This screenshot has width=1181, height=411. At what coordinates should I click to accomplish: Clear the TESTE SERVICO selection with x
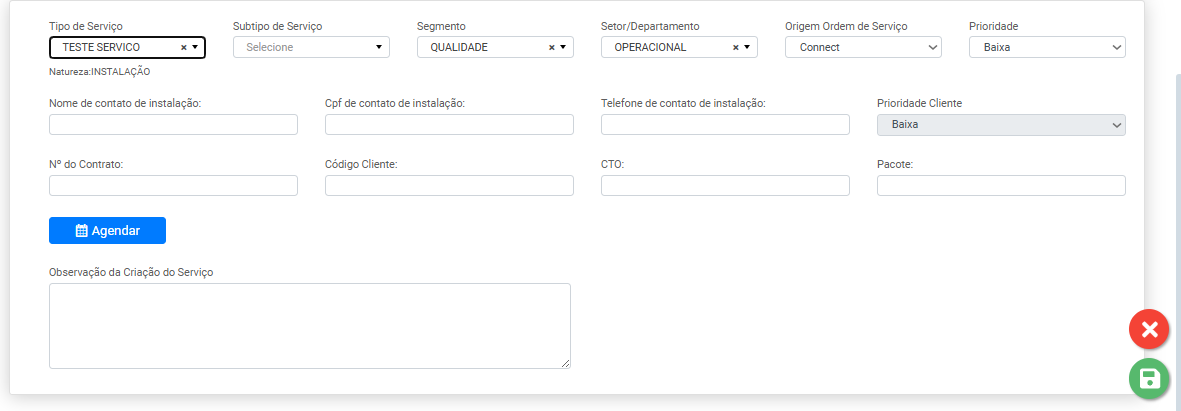click(x=183, y=47)
